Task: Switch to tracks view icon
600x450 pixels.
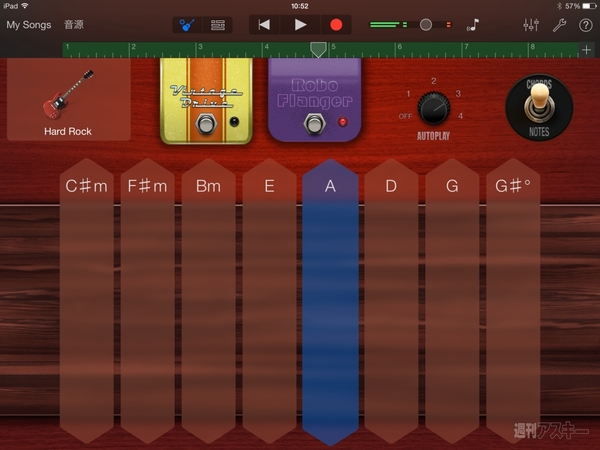Action: 218,25
